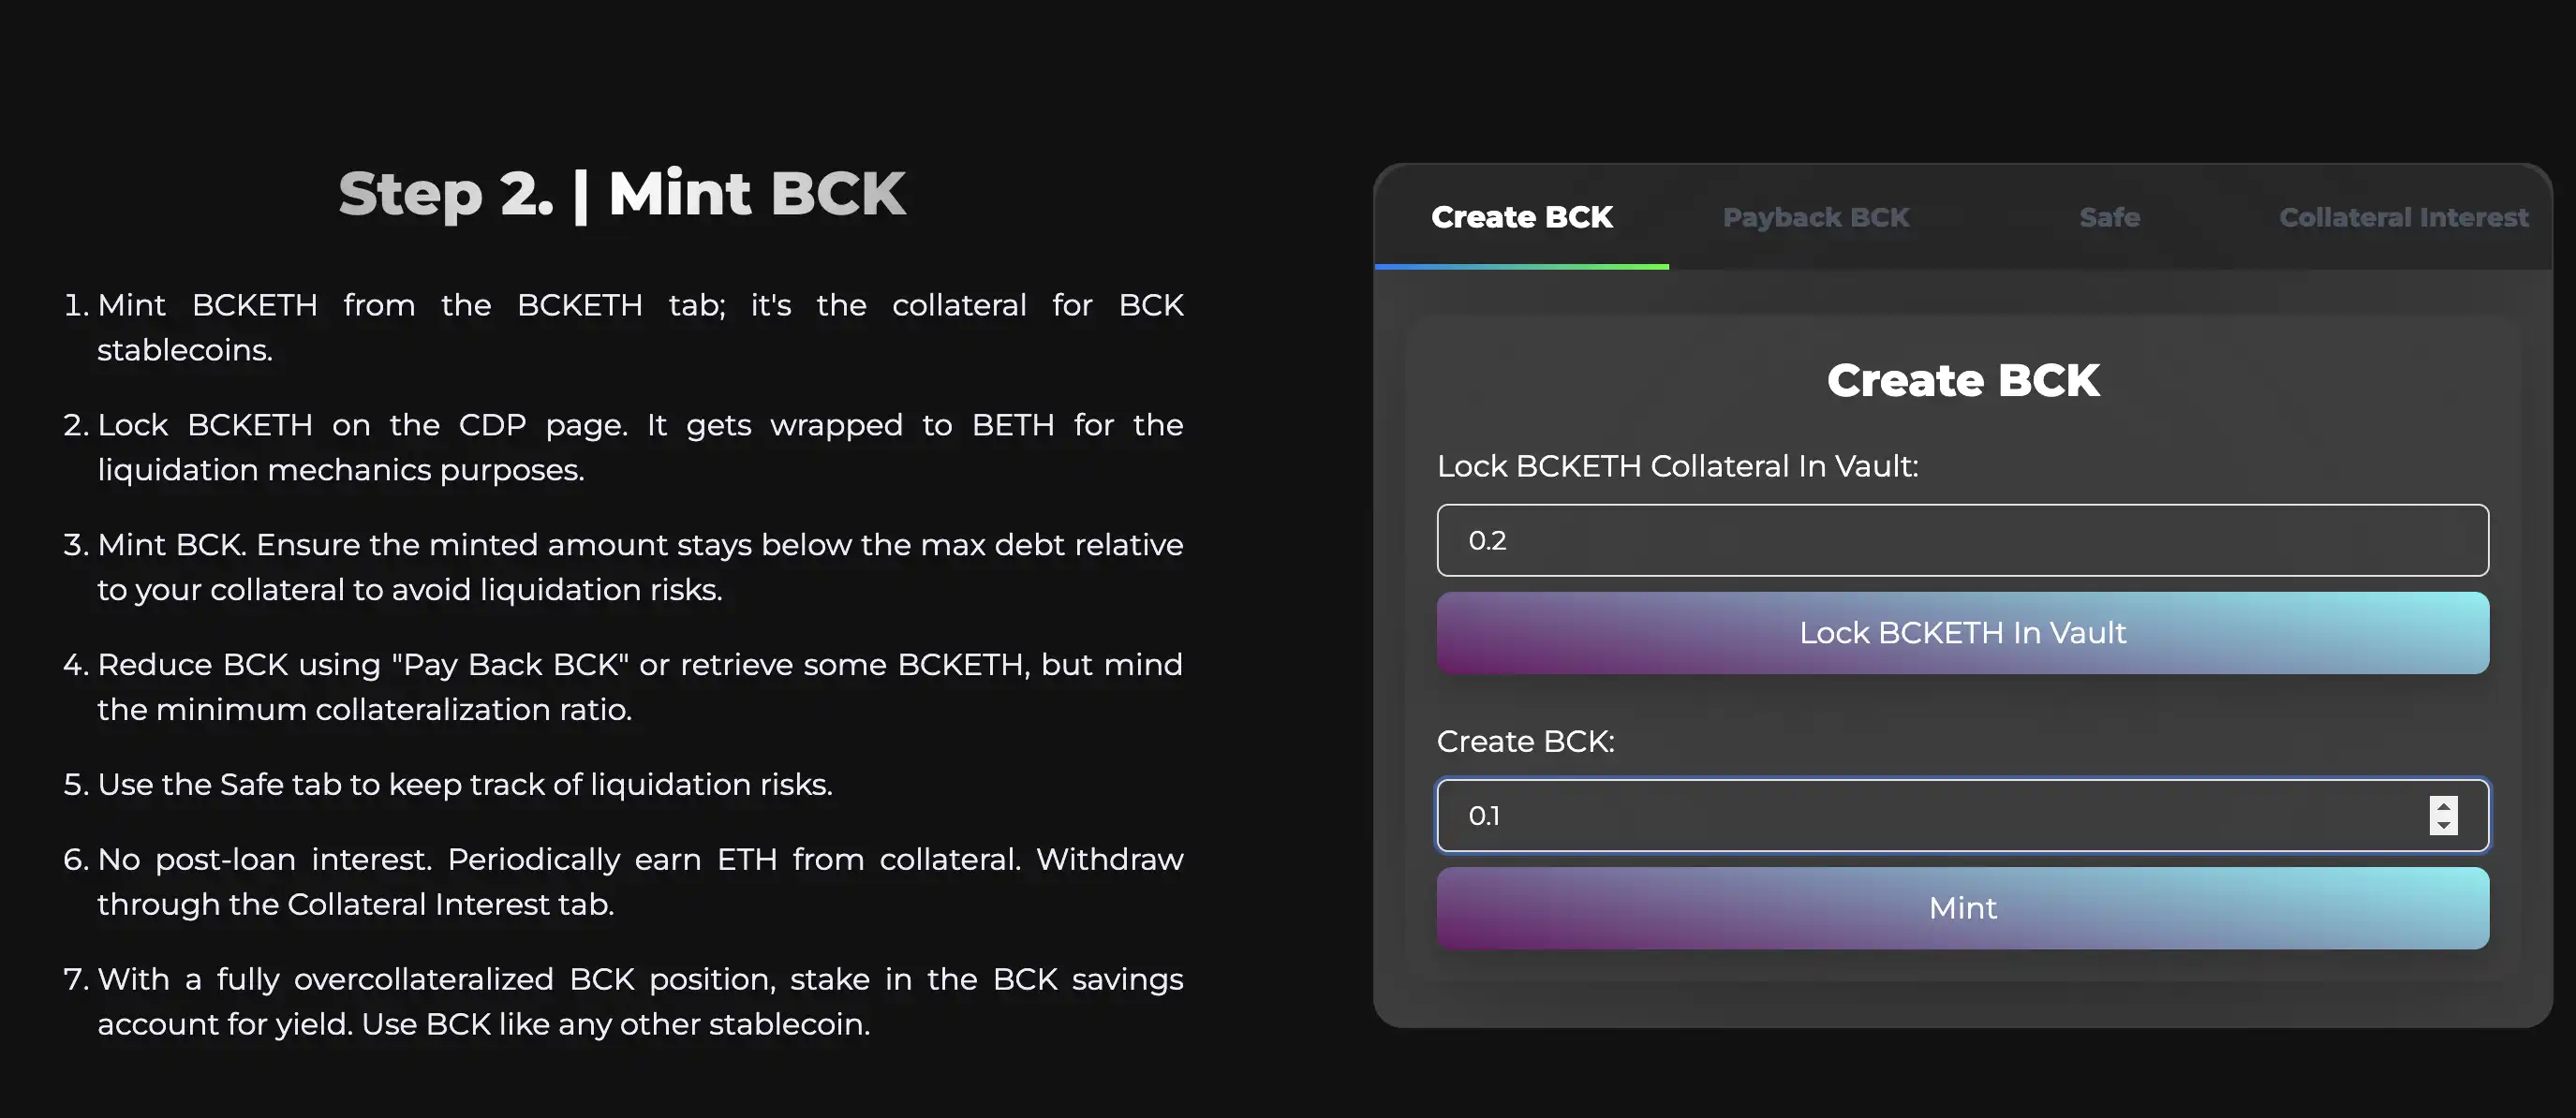Click instruction 3 about max debt
2576x1118 pixels.
point(623,567)
